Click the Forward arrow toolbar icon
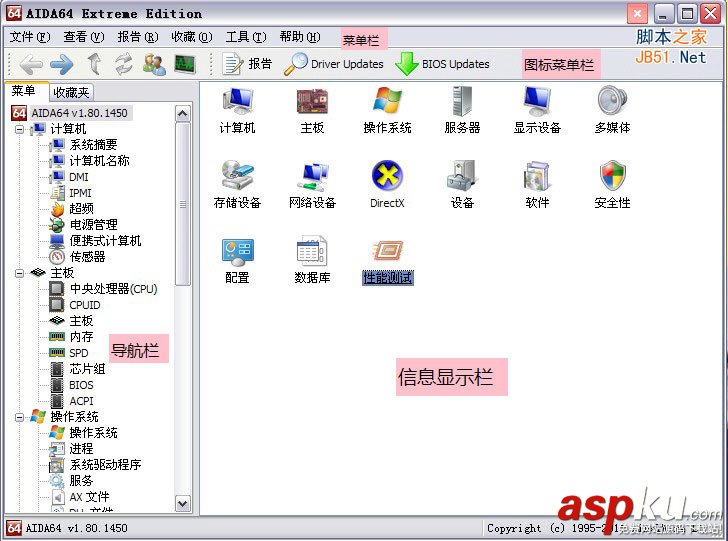 click(61, 65)
